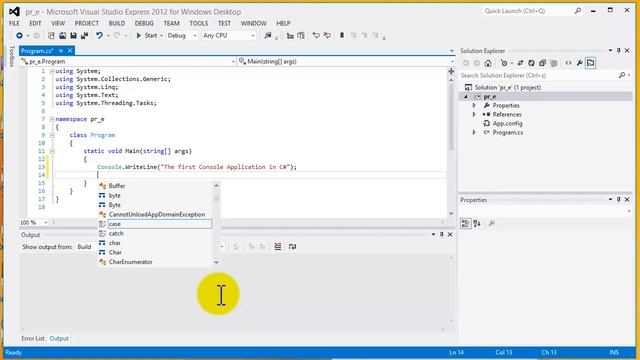Collapse the namespace pr_e outlining region
The image size is (640, 360).
52,119
